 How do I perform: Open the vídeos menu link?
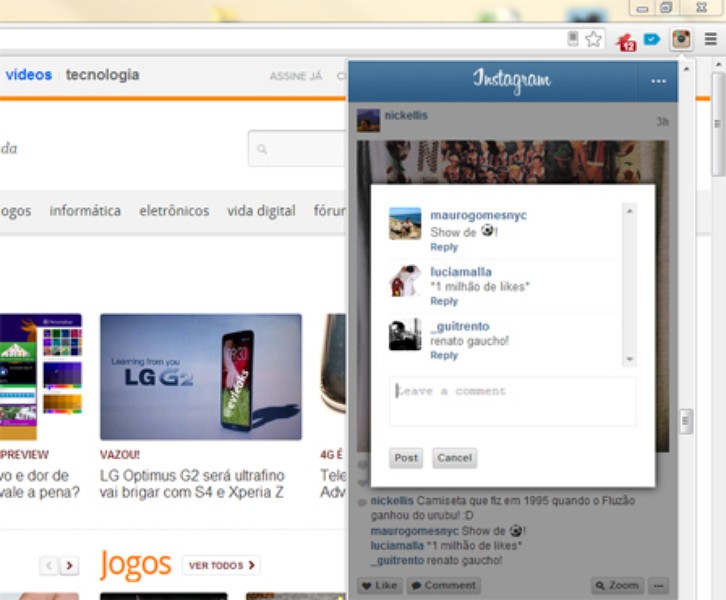(x=29, y=75)
